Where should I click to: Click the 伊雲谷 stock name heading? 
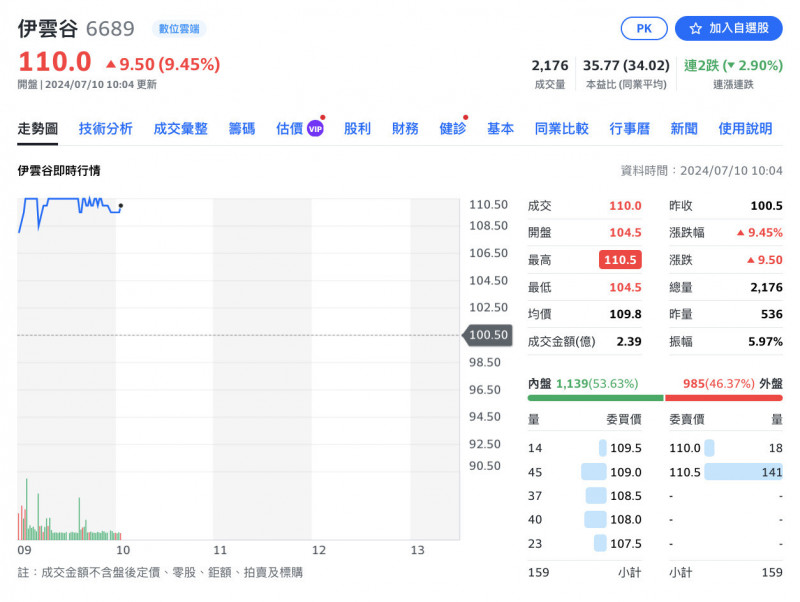tap(47, 29)
